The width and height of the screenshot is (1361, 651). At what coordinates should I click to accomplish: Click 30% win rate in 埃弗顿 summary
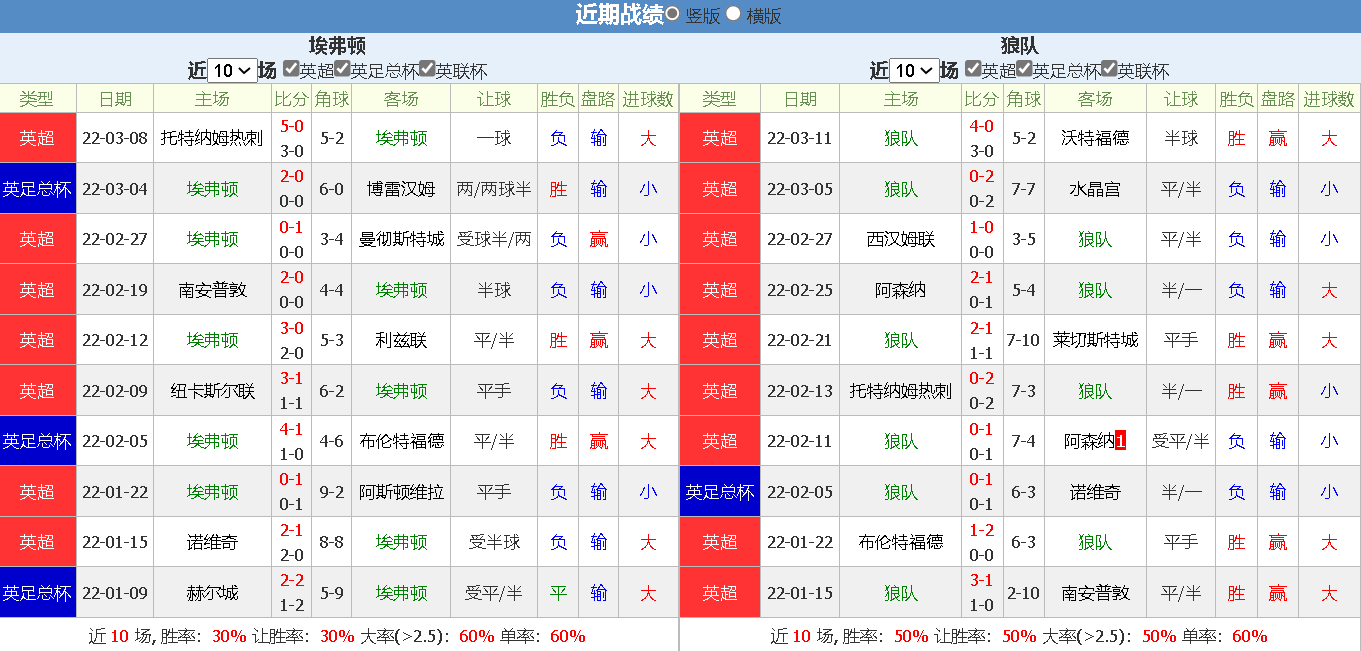tap(229, 636)
